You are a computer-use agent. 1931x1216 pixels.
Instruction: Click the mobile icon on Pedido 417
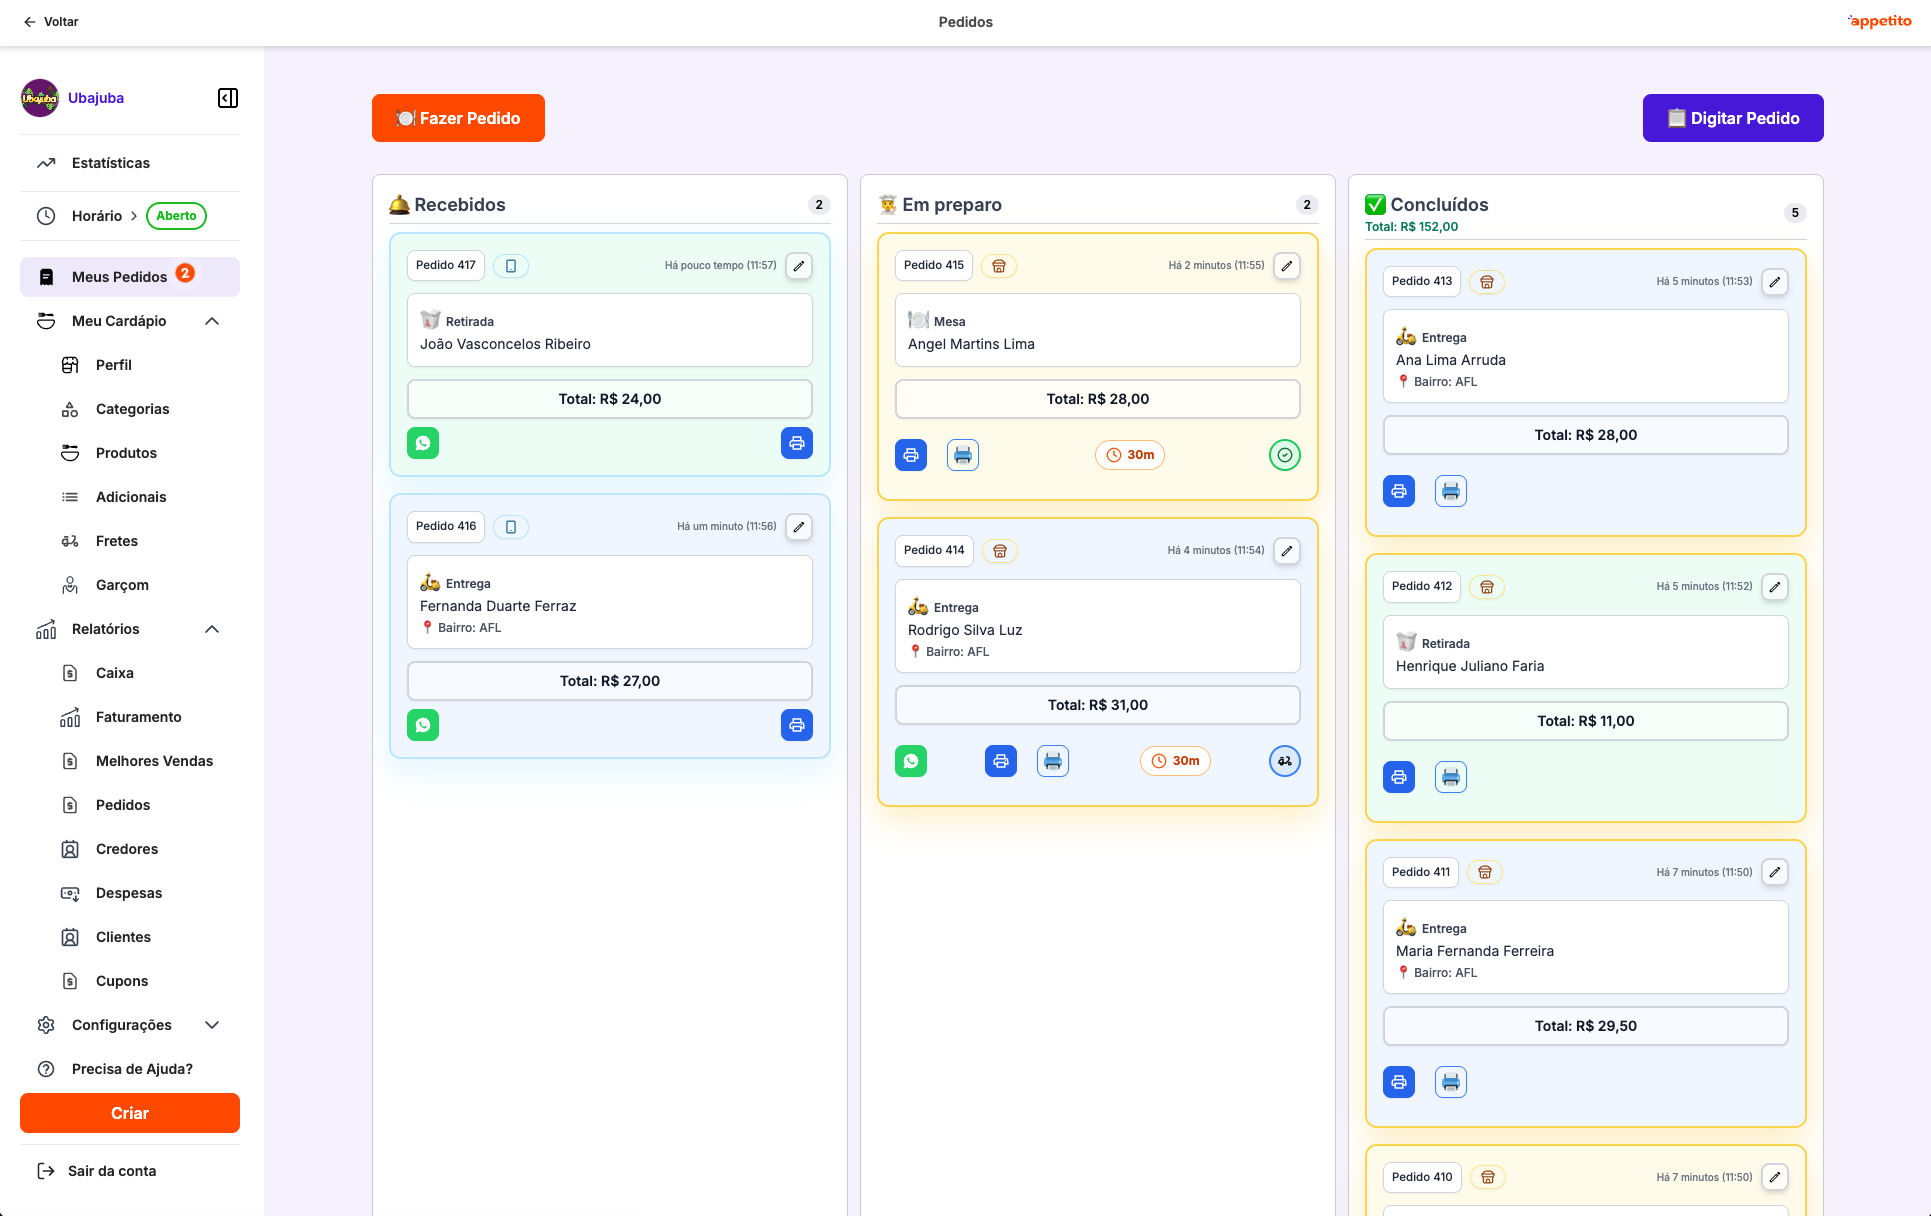511,266
